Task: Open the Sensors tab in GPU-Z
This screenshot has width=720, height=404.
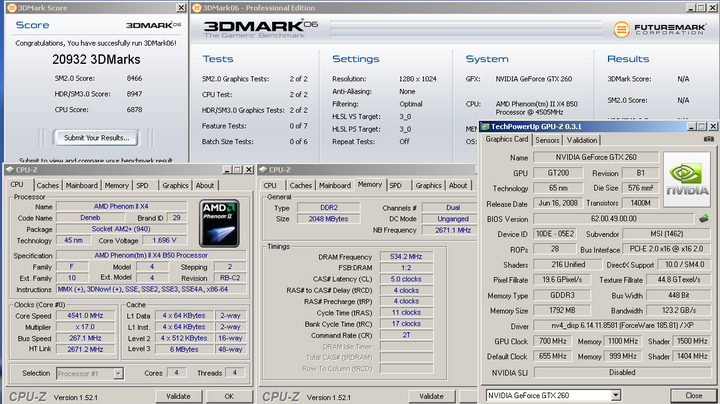Action: 547,140
